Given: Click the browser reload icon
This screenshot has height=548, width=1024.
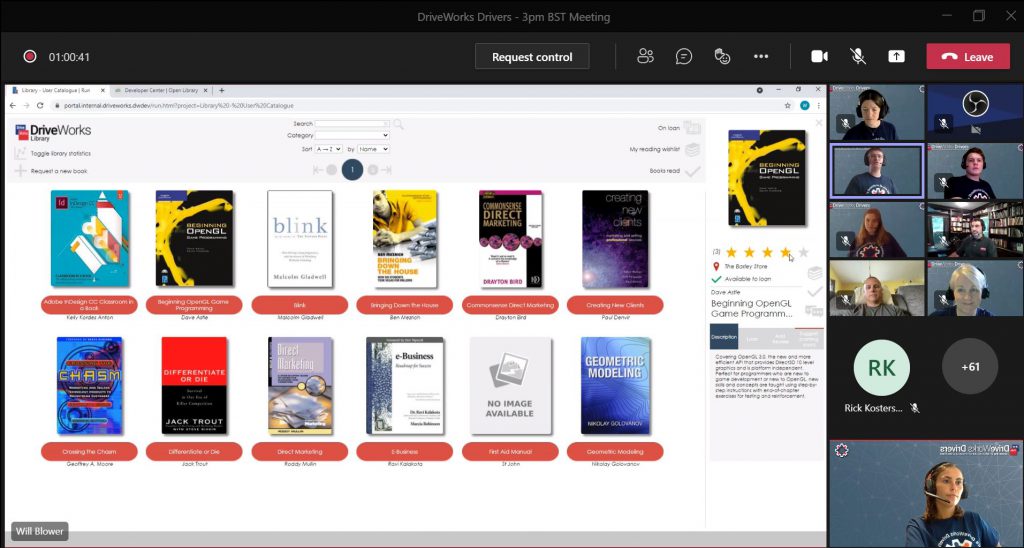Looking at the screenshot, I should pyautogui.click(x=41, y=105).
